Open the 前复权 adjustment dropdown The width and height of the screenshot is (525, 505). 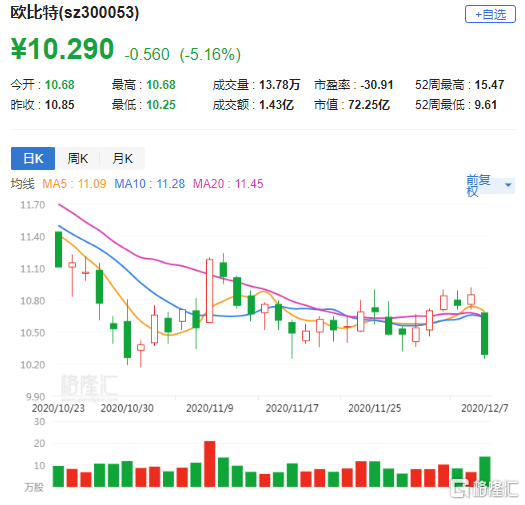point(490,185)
